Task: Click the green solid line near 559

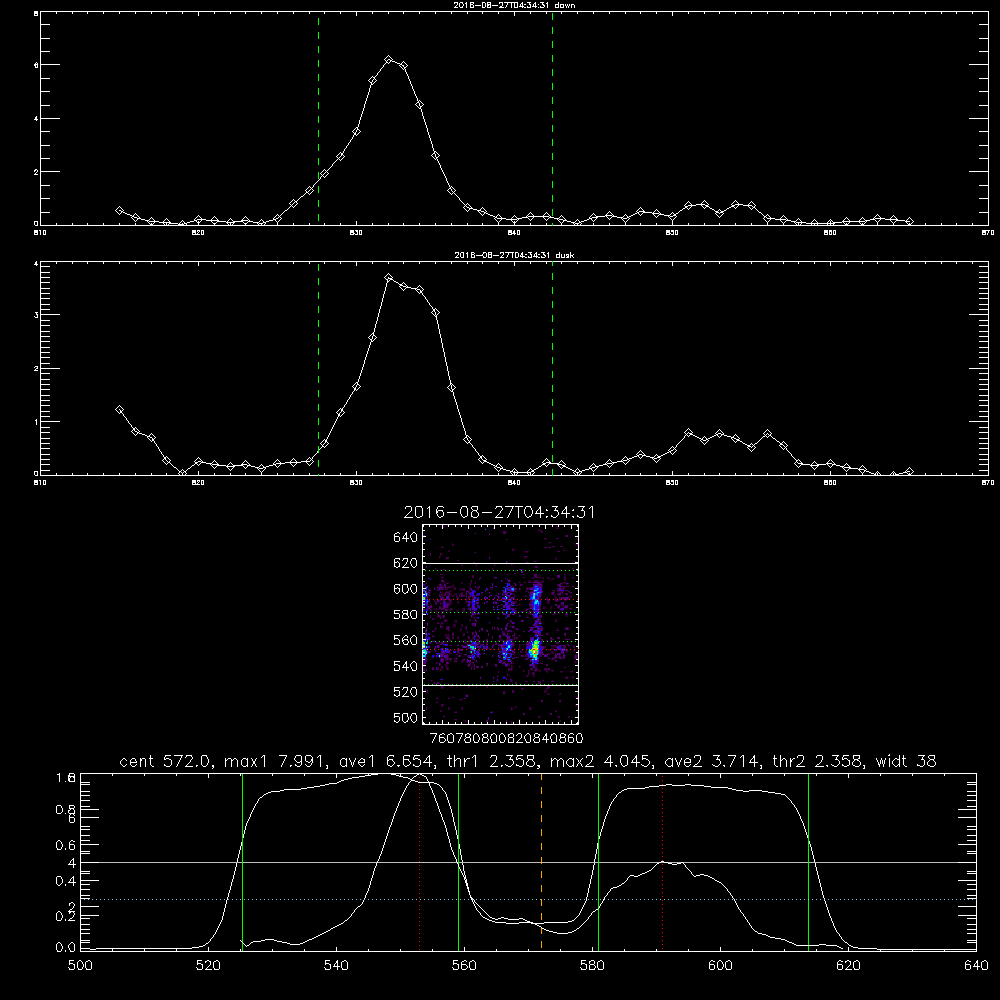Action: click(459, 861)
